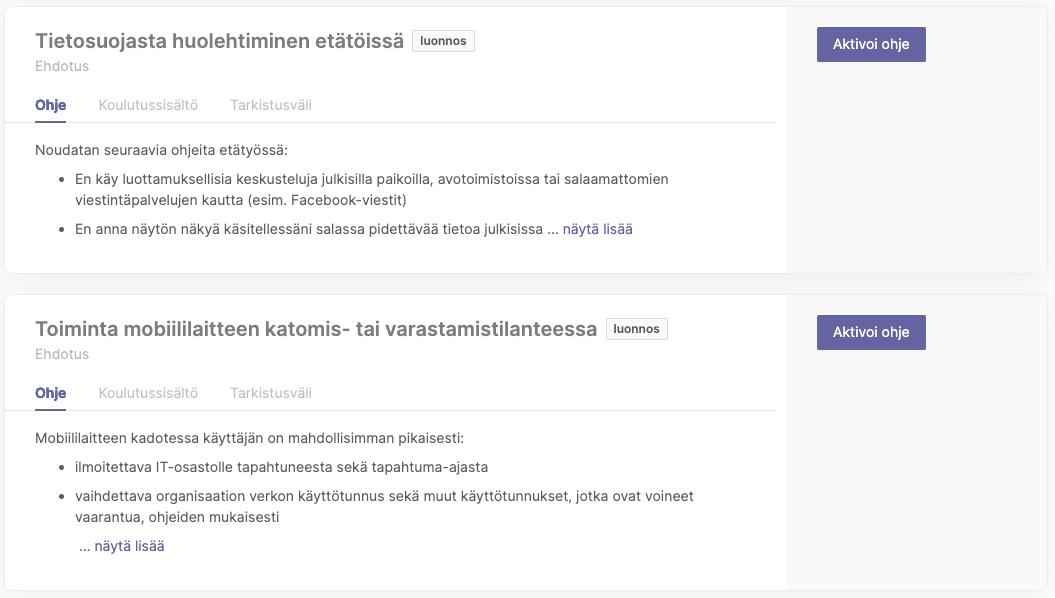
Task: Click Ehdotus label under Tietosuojasta title
Action: point(62,66)
